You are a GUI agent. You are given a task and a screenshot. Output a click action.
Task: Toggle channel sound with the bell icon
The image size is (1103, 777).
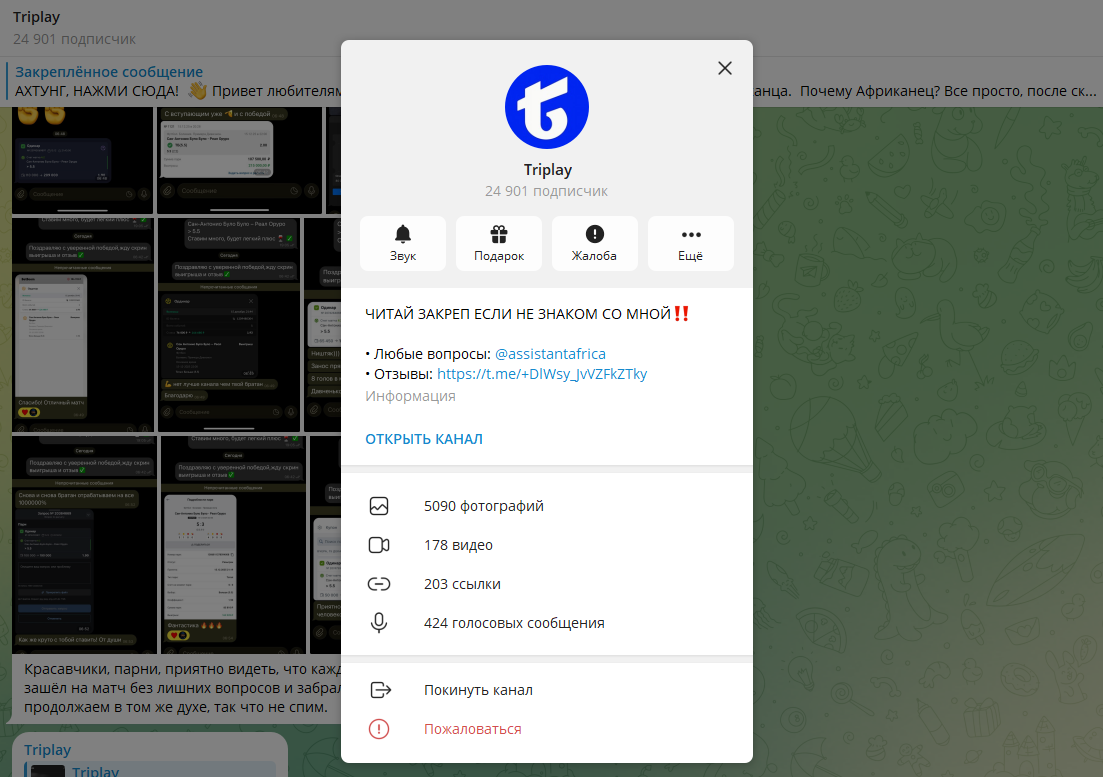(402, 234)
